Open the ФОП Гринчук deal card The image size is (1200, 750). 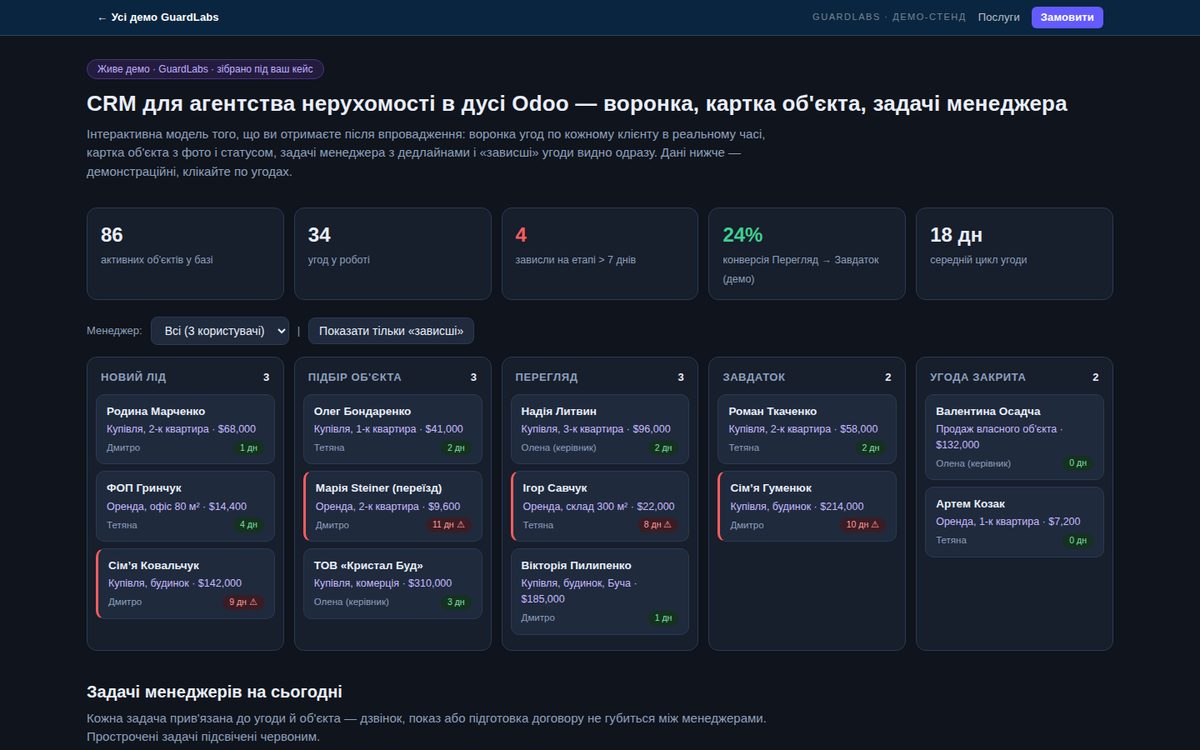[185, 506]
